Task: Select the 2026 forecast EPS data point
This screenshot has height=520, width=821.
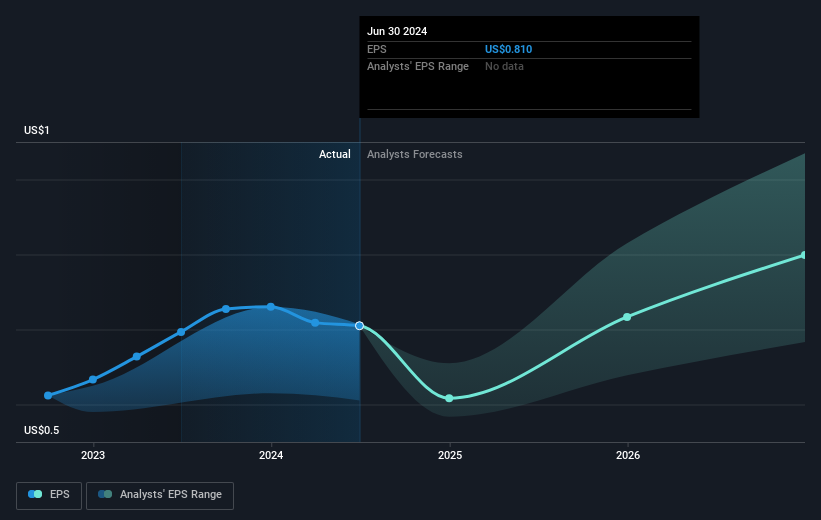Action: [x=627, y=317]
